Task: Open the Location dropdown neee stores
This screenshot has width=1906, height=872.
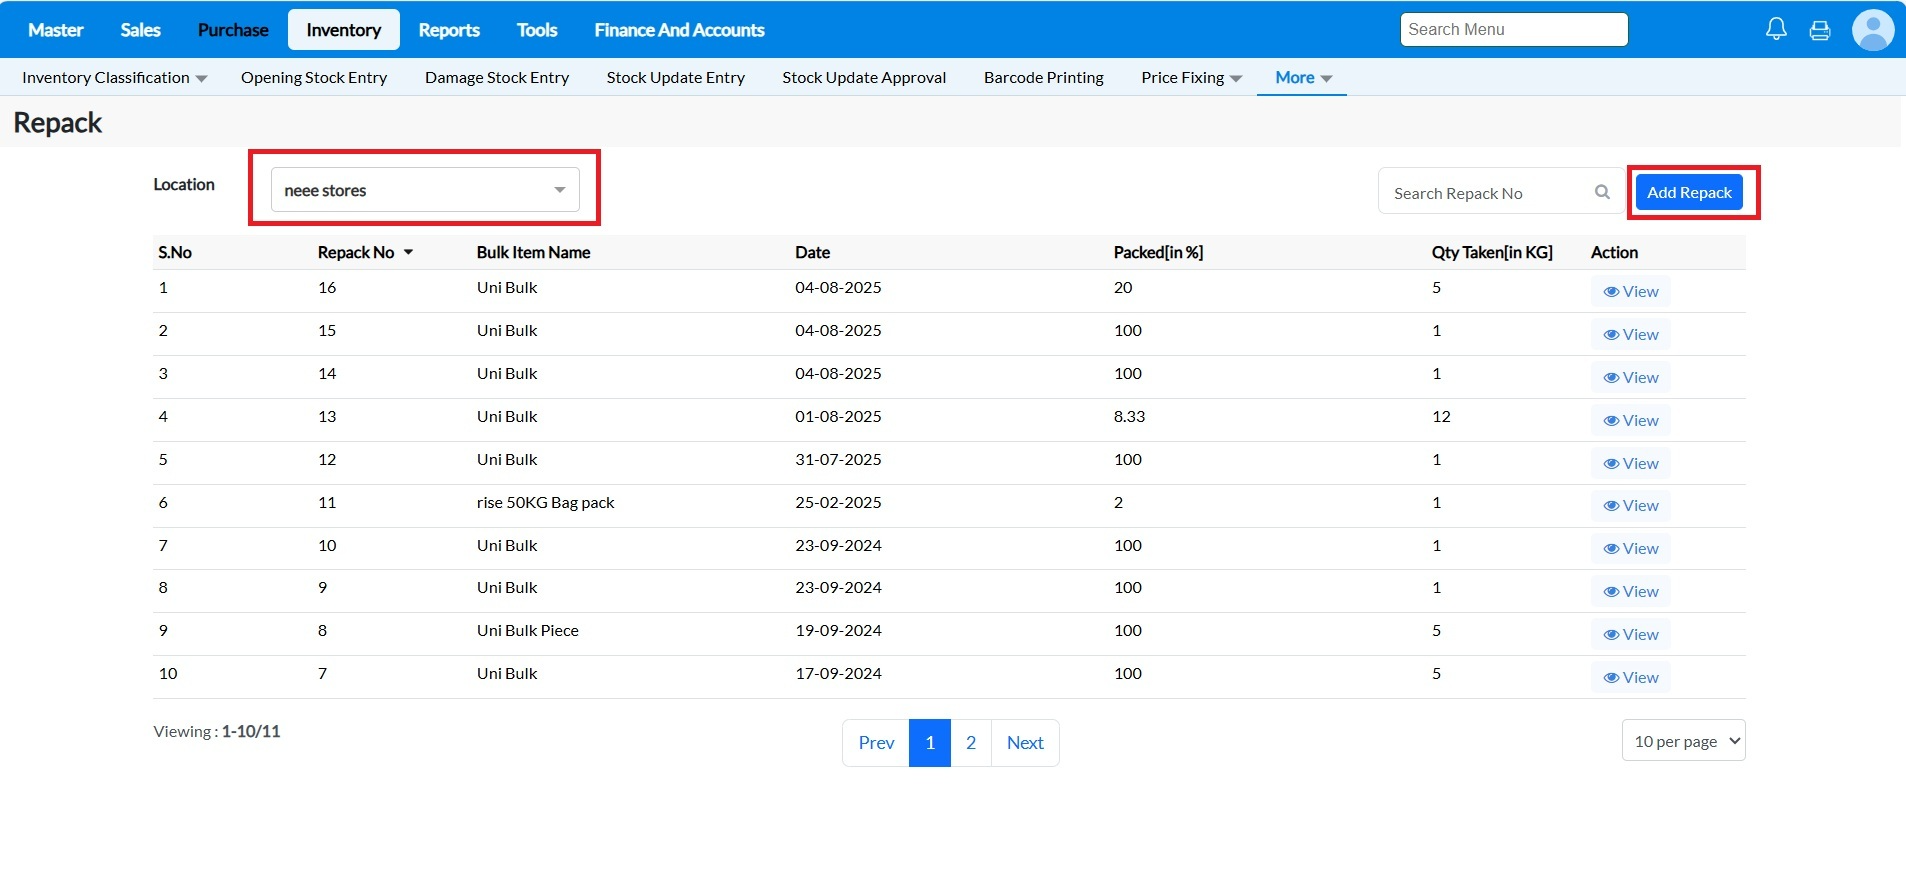Action: [425, 190]
